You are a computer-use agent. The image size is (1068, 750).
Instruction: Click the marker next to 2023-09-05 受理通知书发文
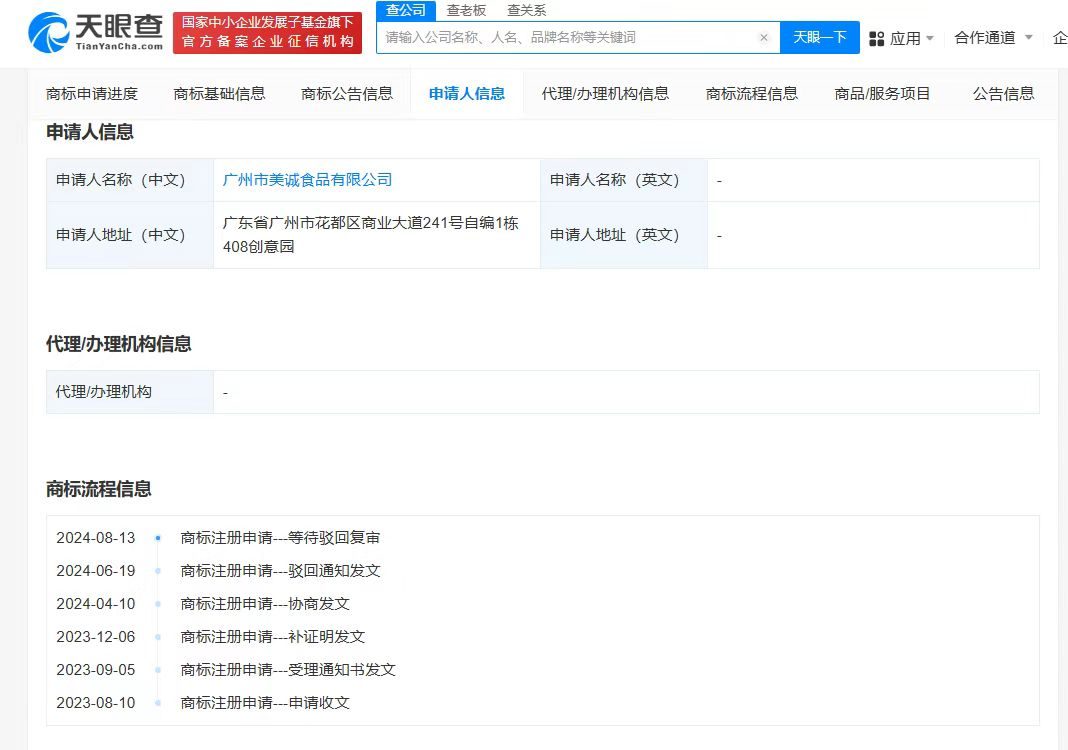pos(156,670)
